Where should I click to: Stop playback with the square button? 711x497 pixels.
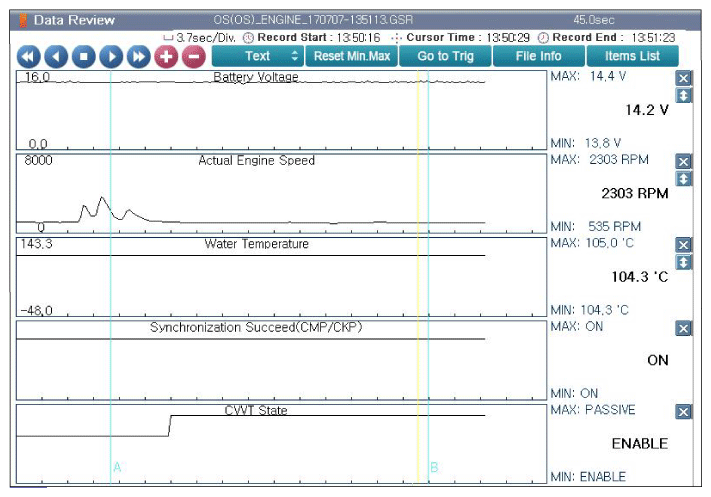[83, 57]
